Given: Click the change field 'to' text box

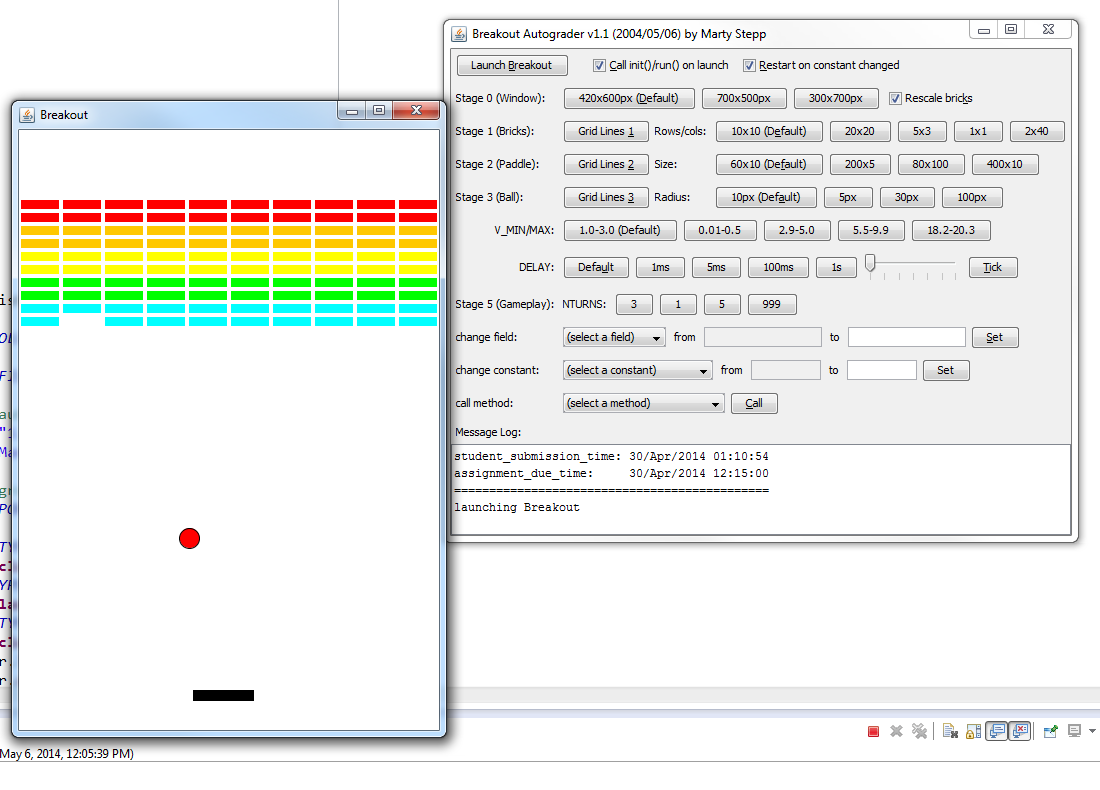Looking at the screenshot, I should 906,338.
